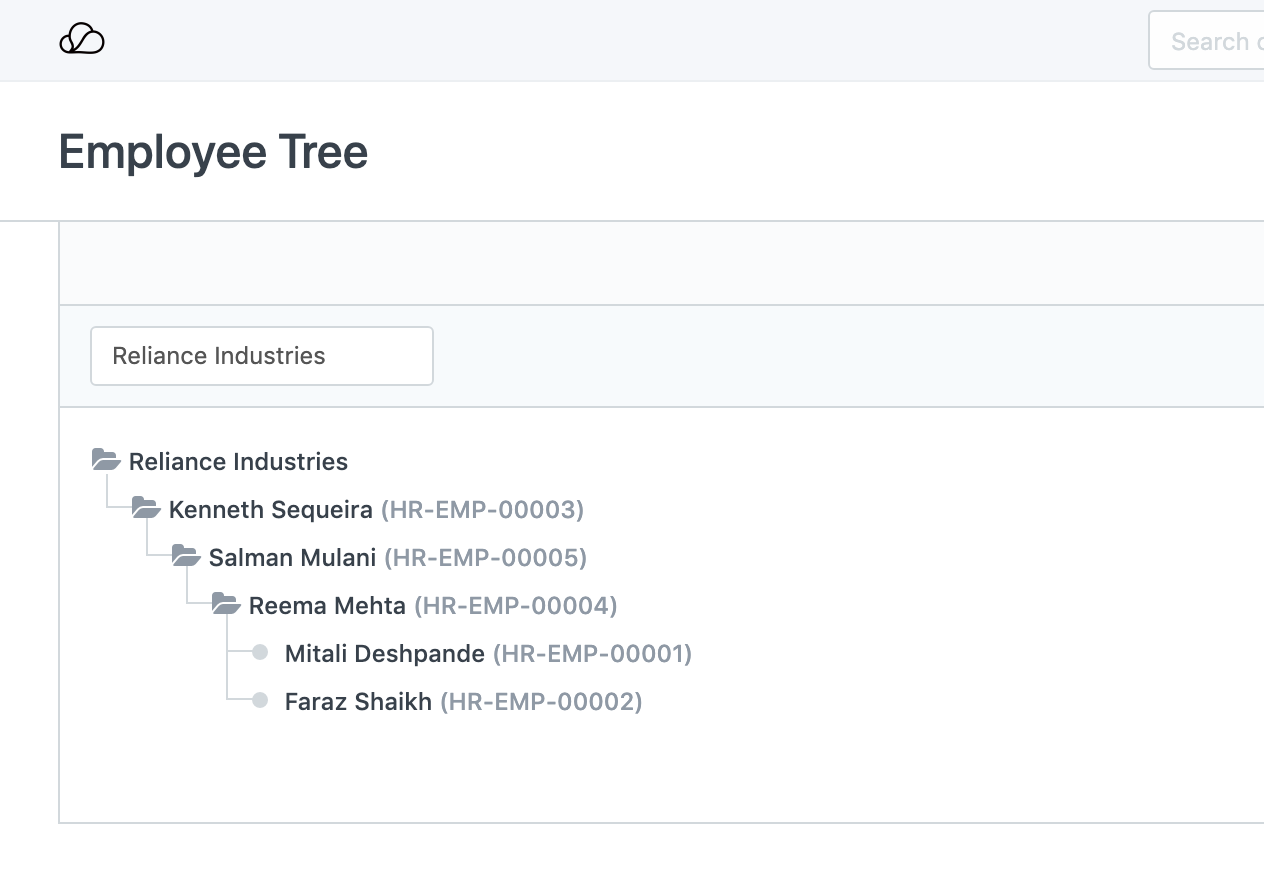Select the Reema Mehta tree node
The height and width of the screenshot is (886, 1264).
point(327,606)
